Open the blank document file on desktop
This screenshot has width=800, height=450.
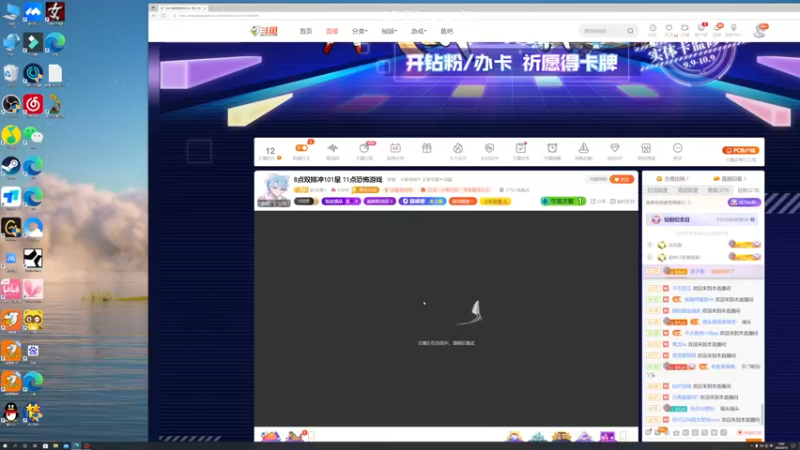pyautogui.click(x=55, y=74)
